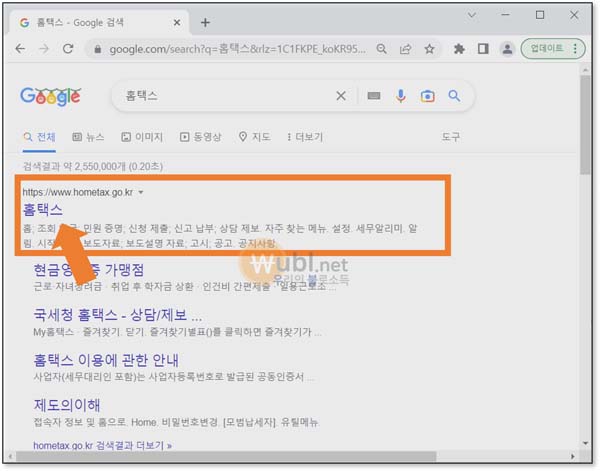Screen dimensions: 600x471
Task: Click the address bar URL
Action: [x=237, y=49]
